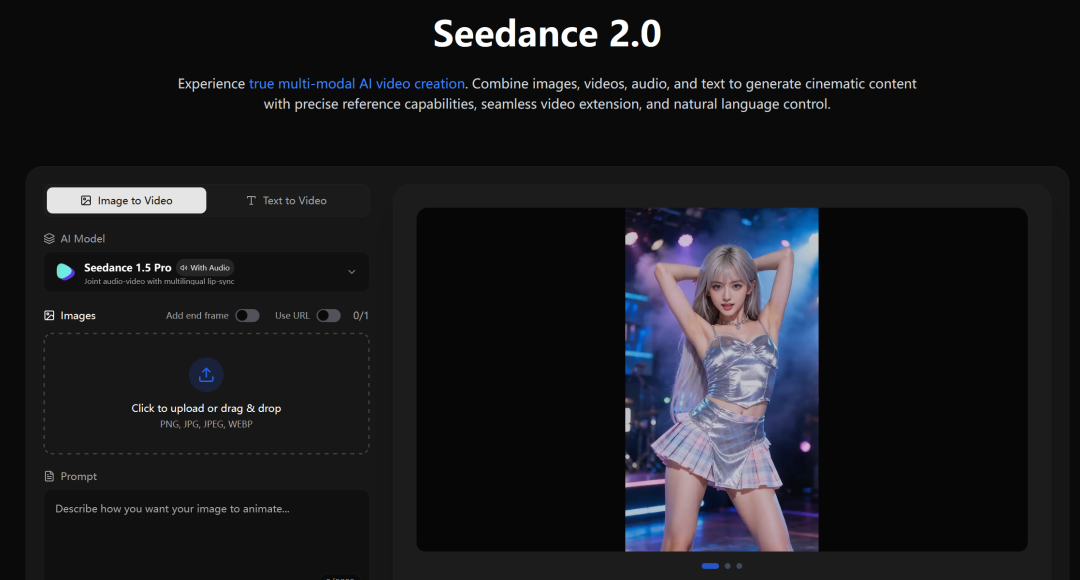Click the With Audio speaker badge
This screenshot has height=580, width=1080.
pyautogui.click(x=205, y=268)
